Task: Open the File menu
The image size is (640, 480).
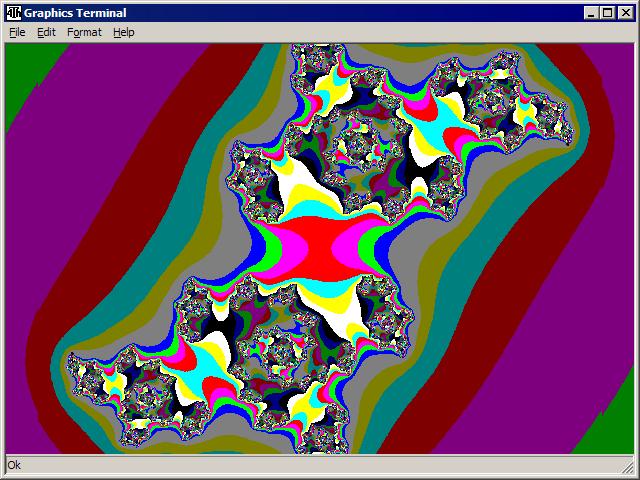Action: [x=17, y=32]
